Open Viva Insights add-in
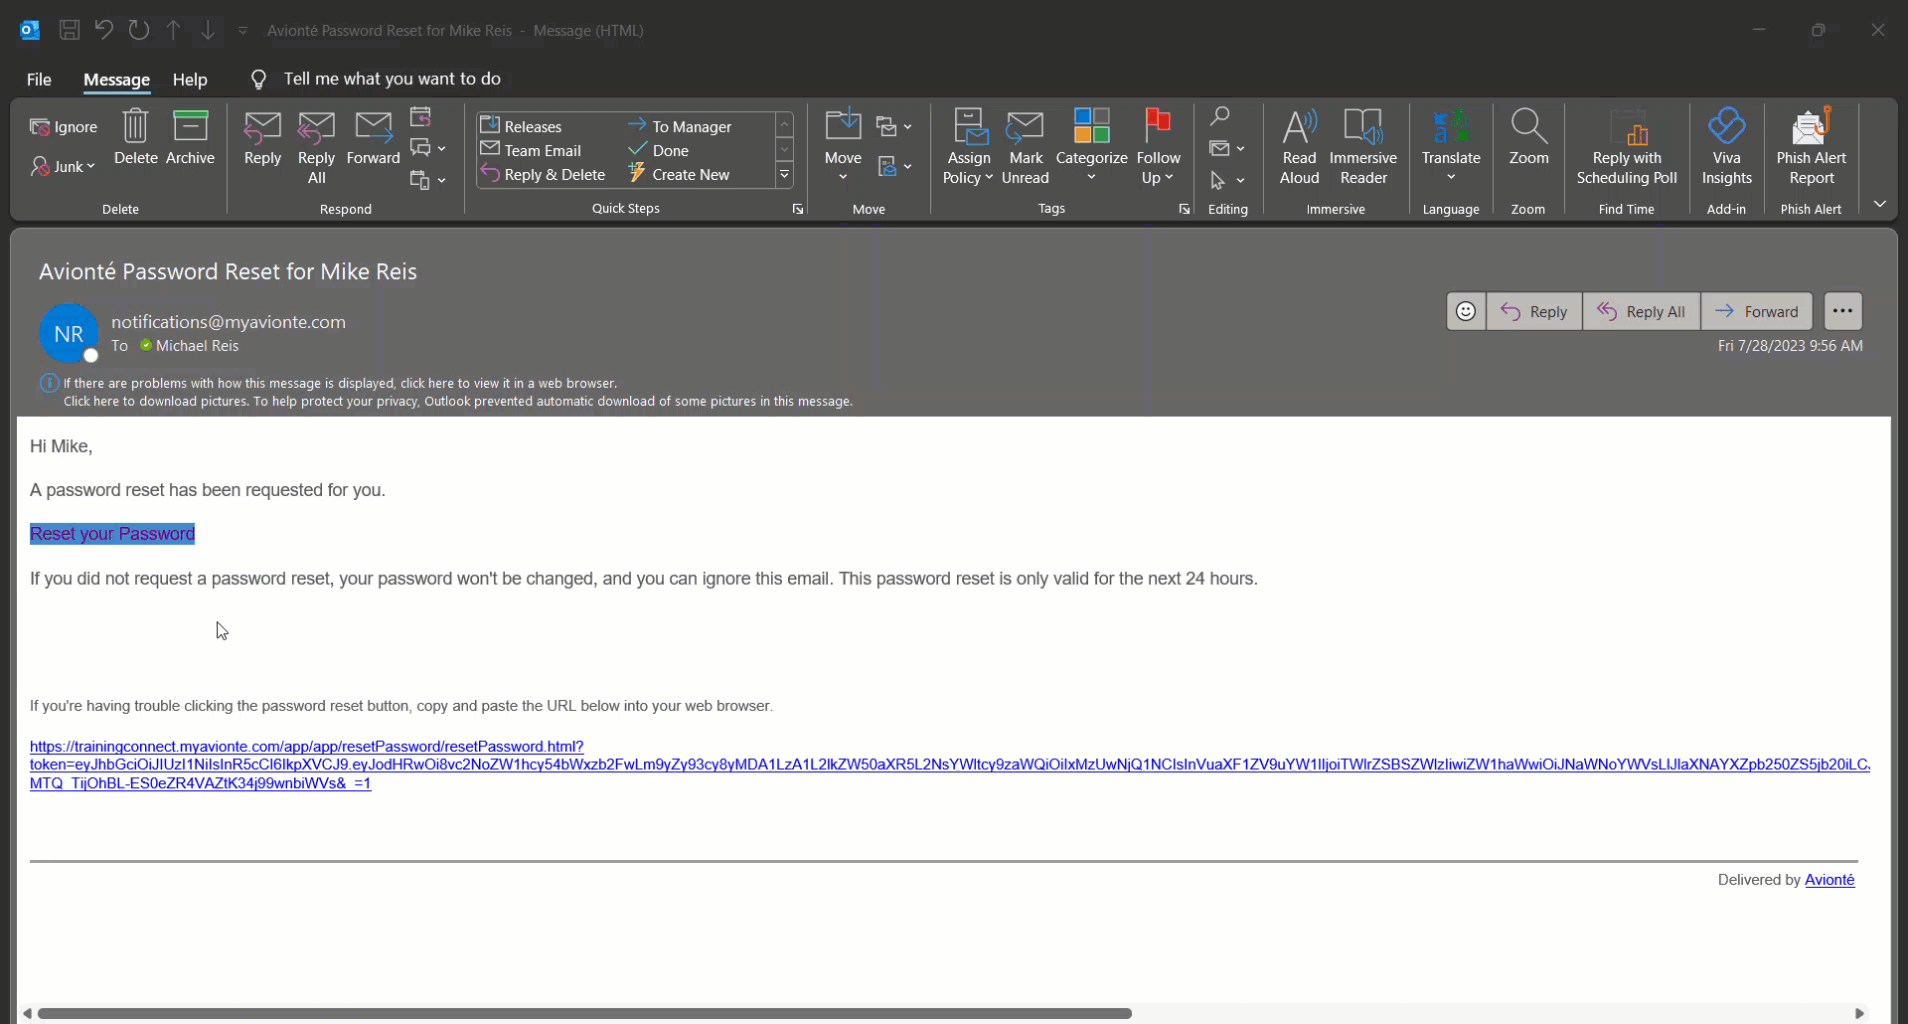The image size is (1908, 1024). tap(1727, 147)
